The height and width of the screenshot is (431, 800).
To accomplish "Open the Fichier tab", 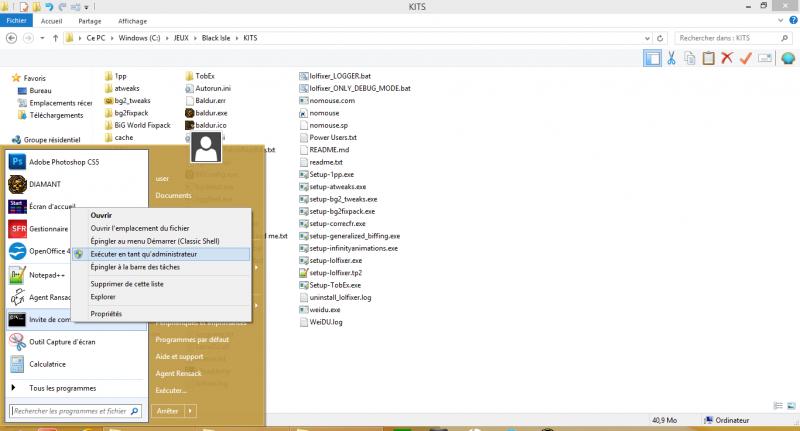I will pos(16,21).
